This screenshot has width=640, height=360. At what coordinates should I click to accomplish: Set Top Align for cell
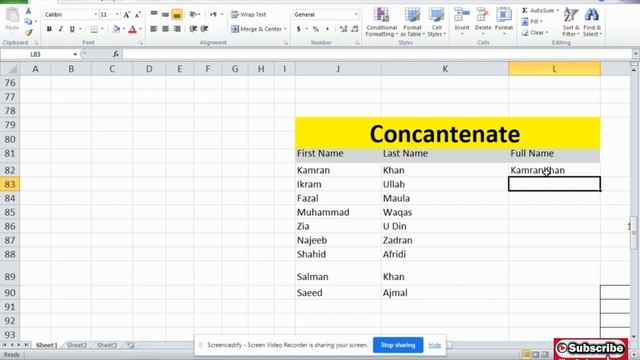pyautogui.click(x=154, y=14)
